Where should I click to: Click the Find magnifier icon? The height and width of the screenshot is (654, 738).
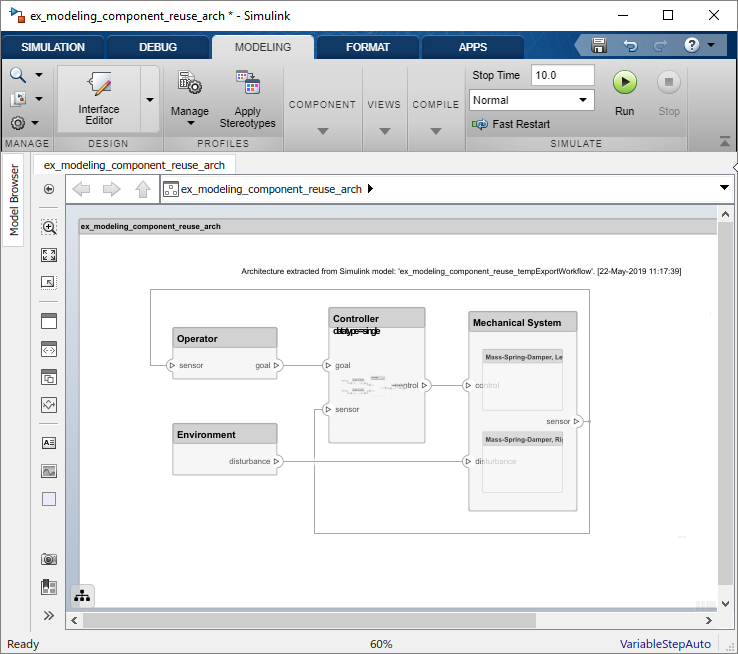click(x=18, y=74)
